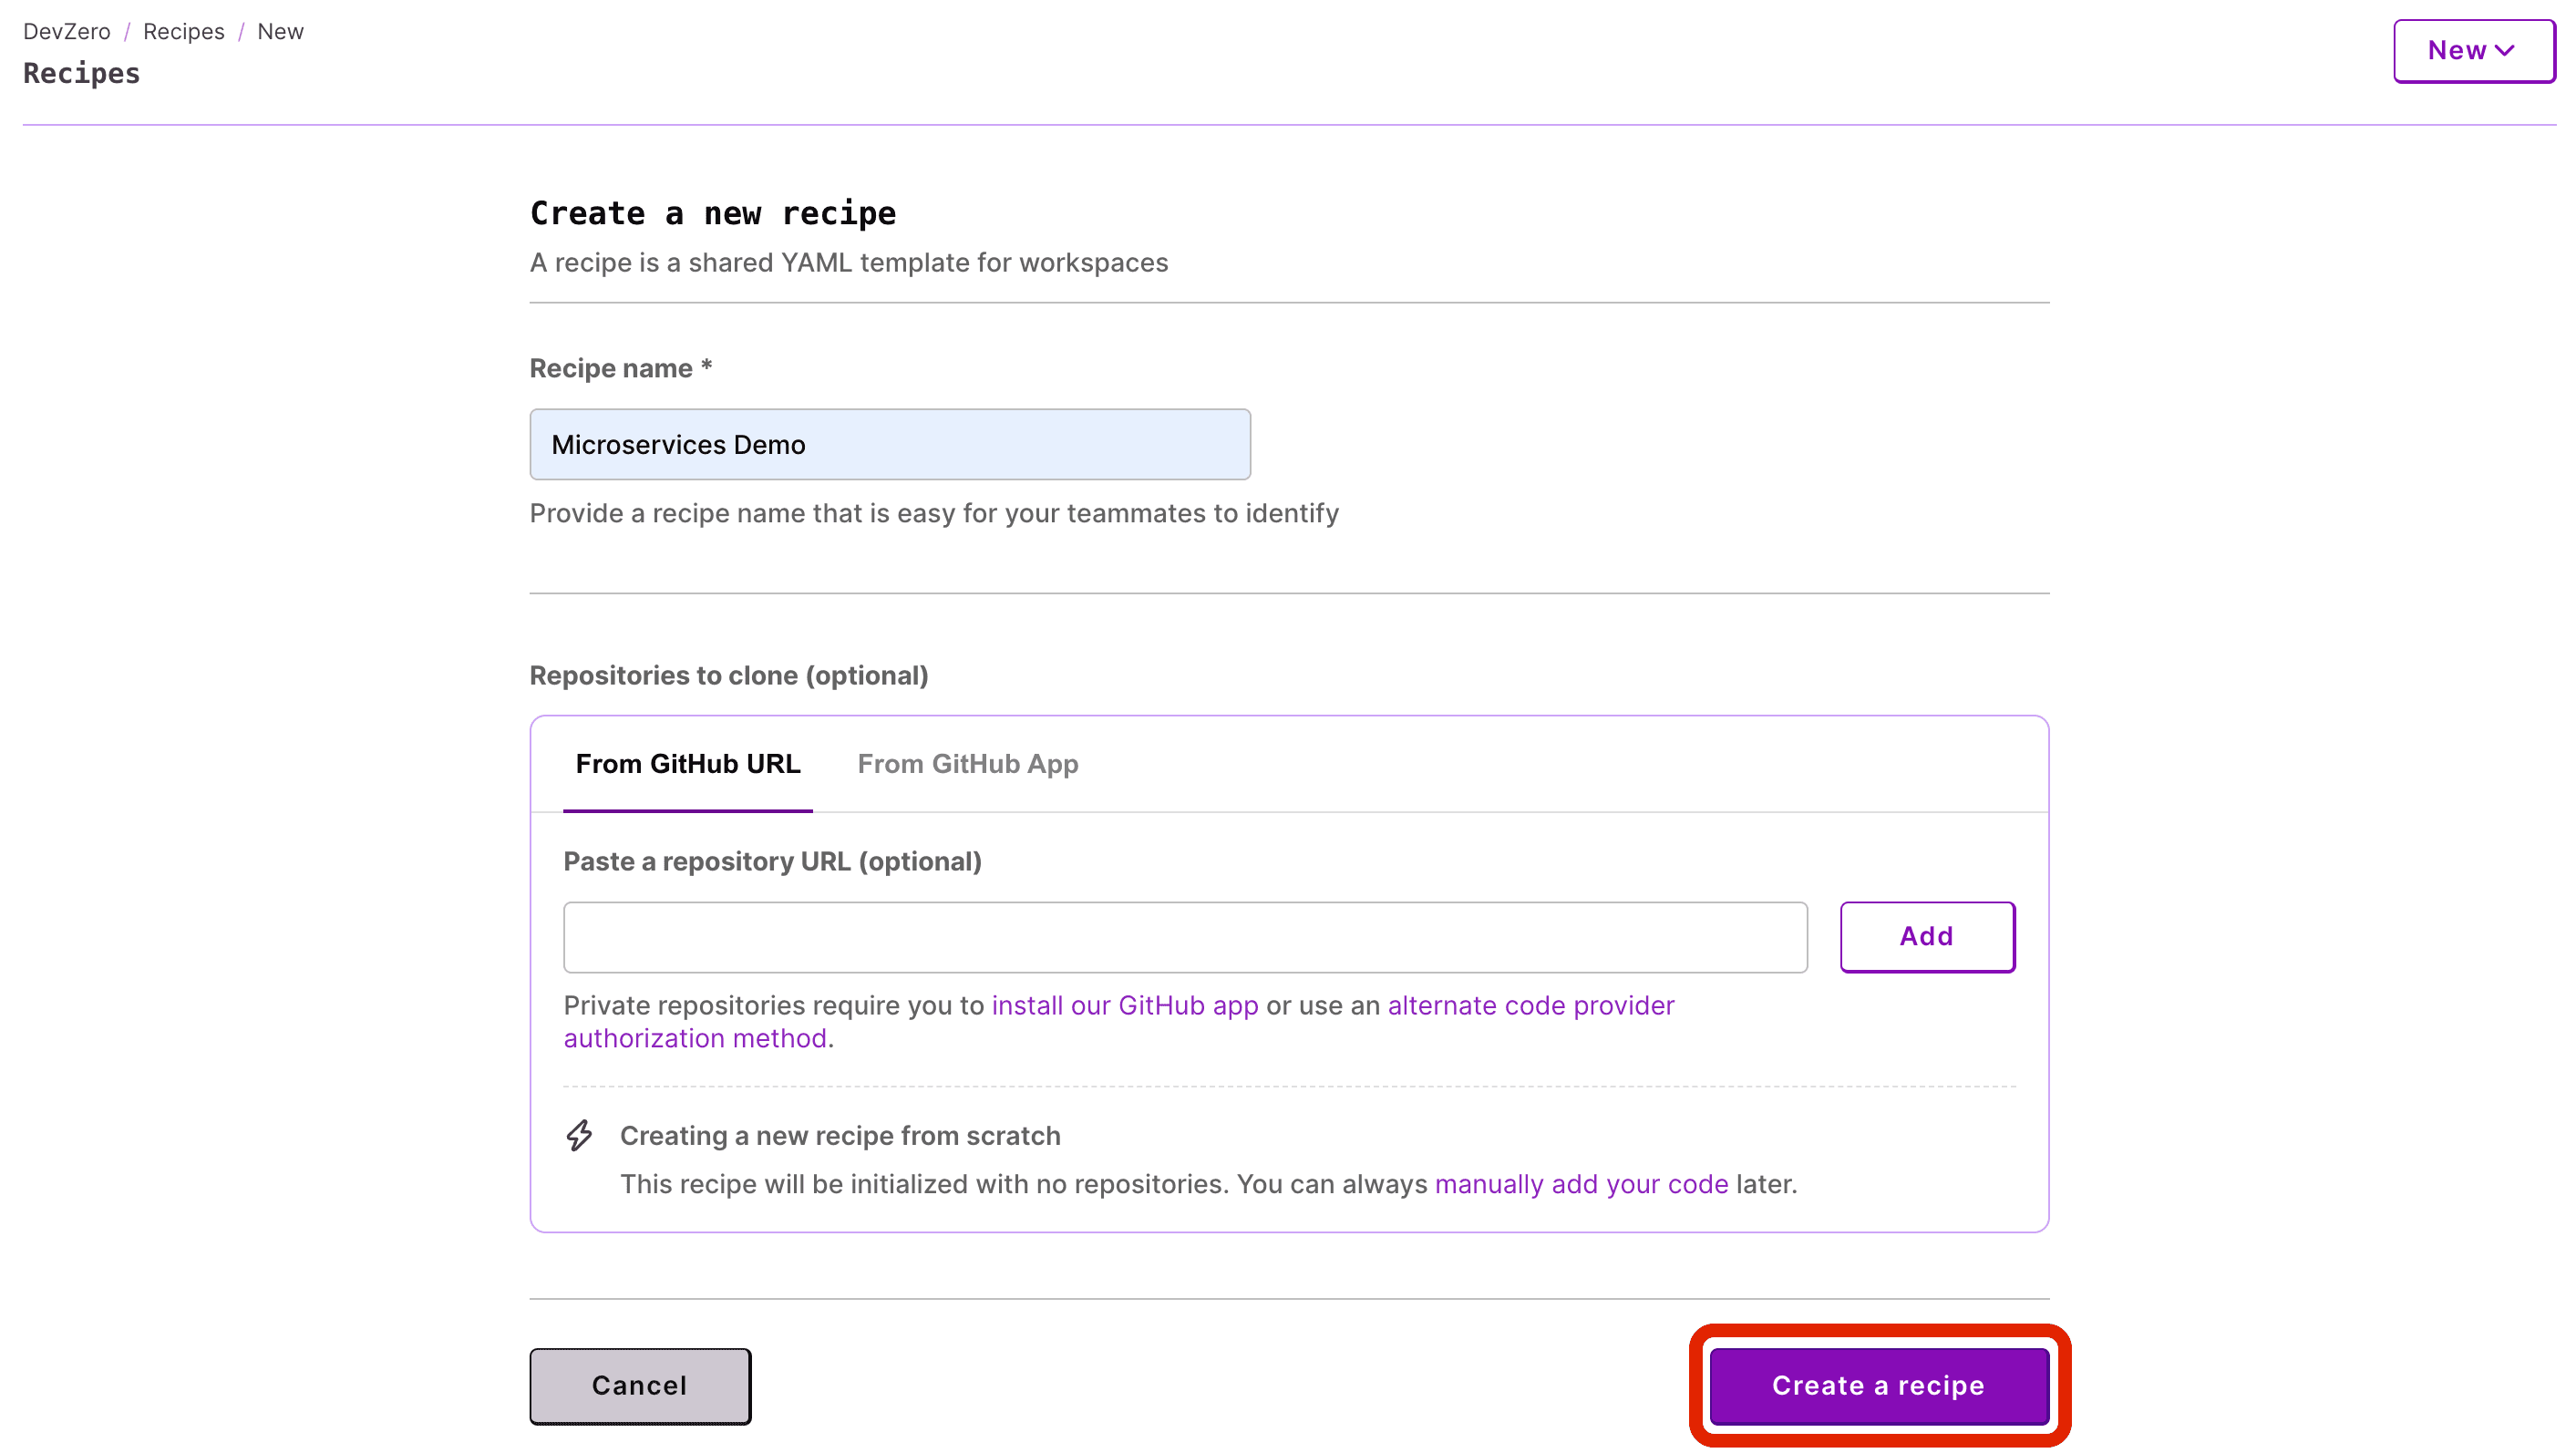Click Cancel to discard the new recipe
The width and height of the screenshot is (2576, 1453).
639,1385
